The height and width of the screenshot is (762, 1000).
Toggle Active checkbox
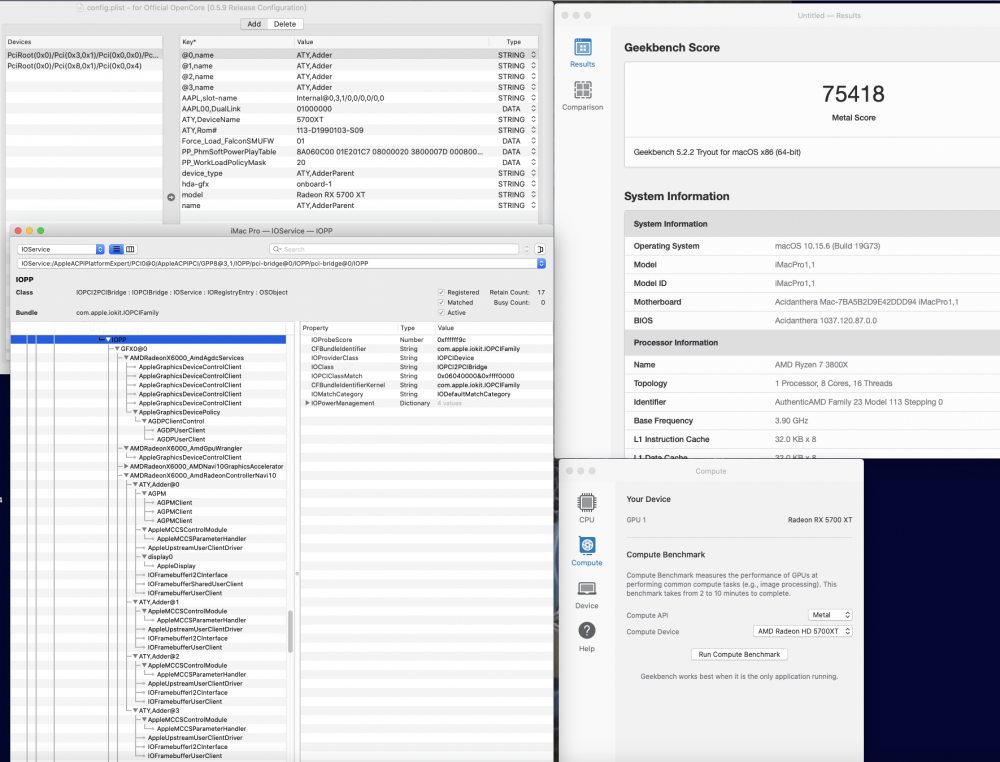[x=441, y=312]
